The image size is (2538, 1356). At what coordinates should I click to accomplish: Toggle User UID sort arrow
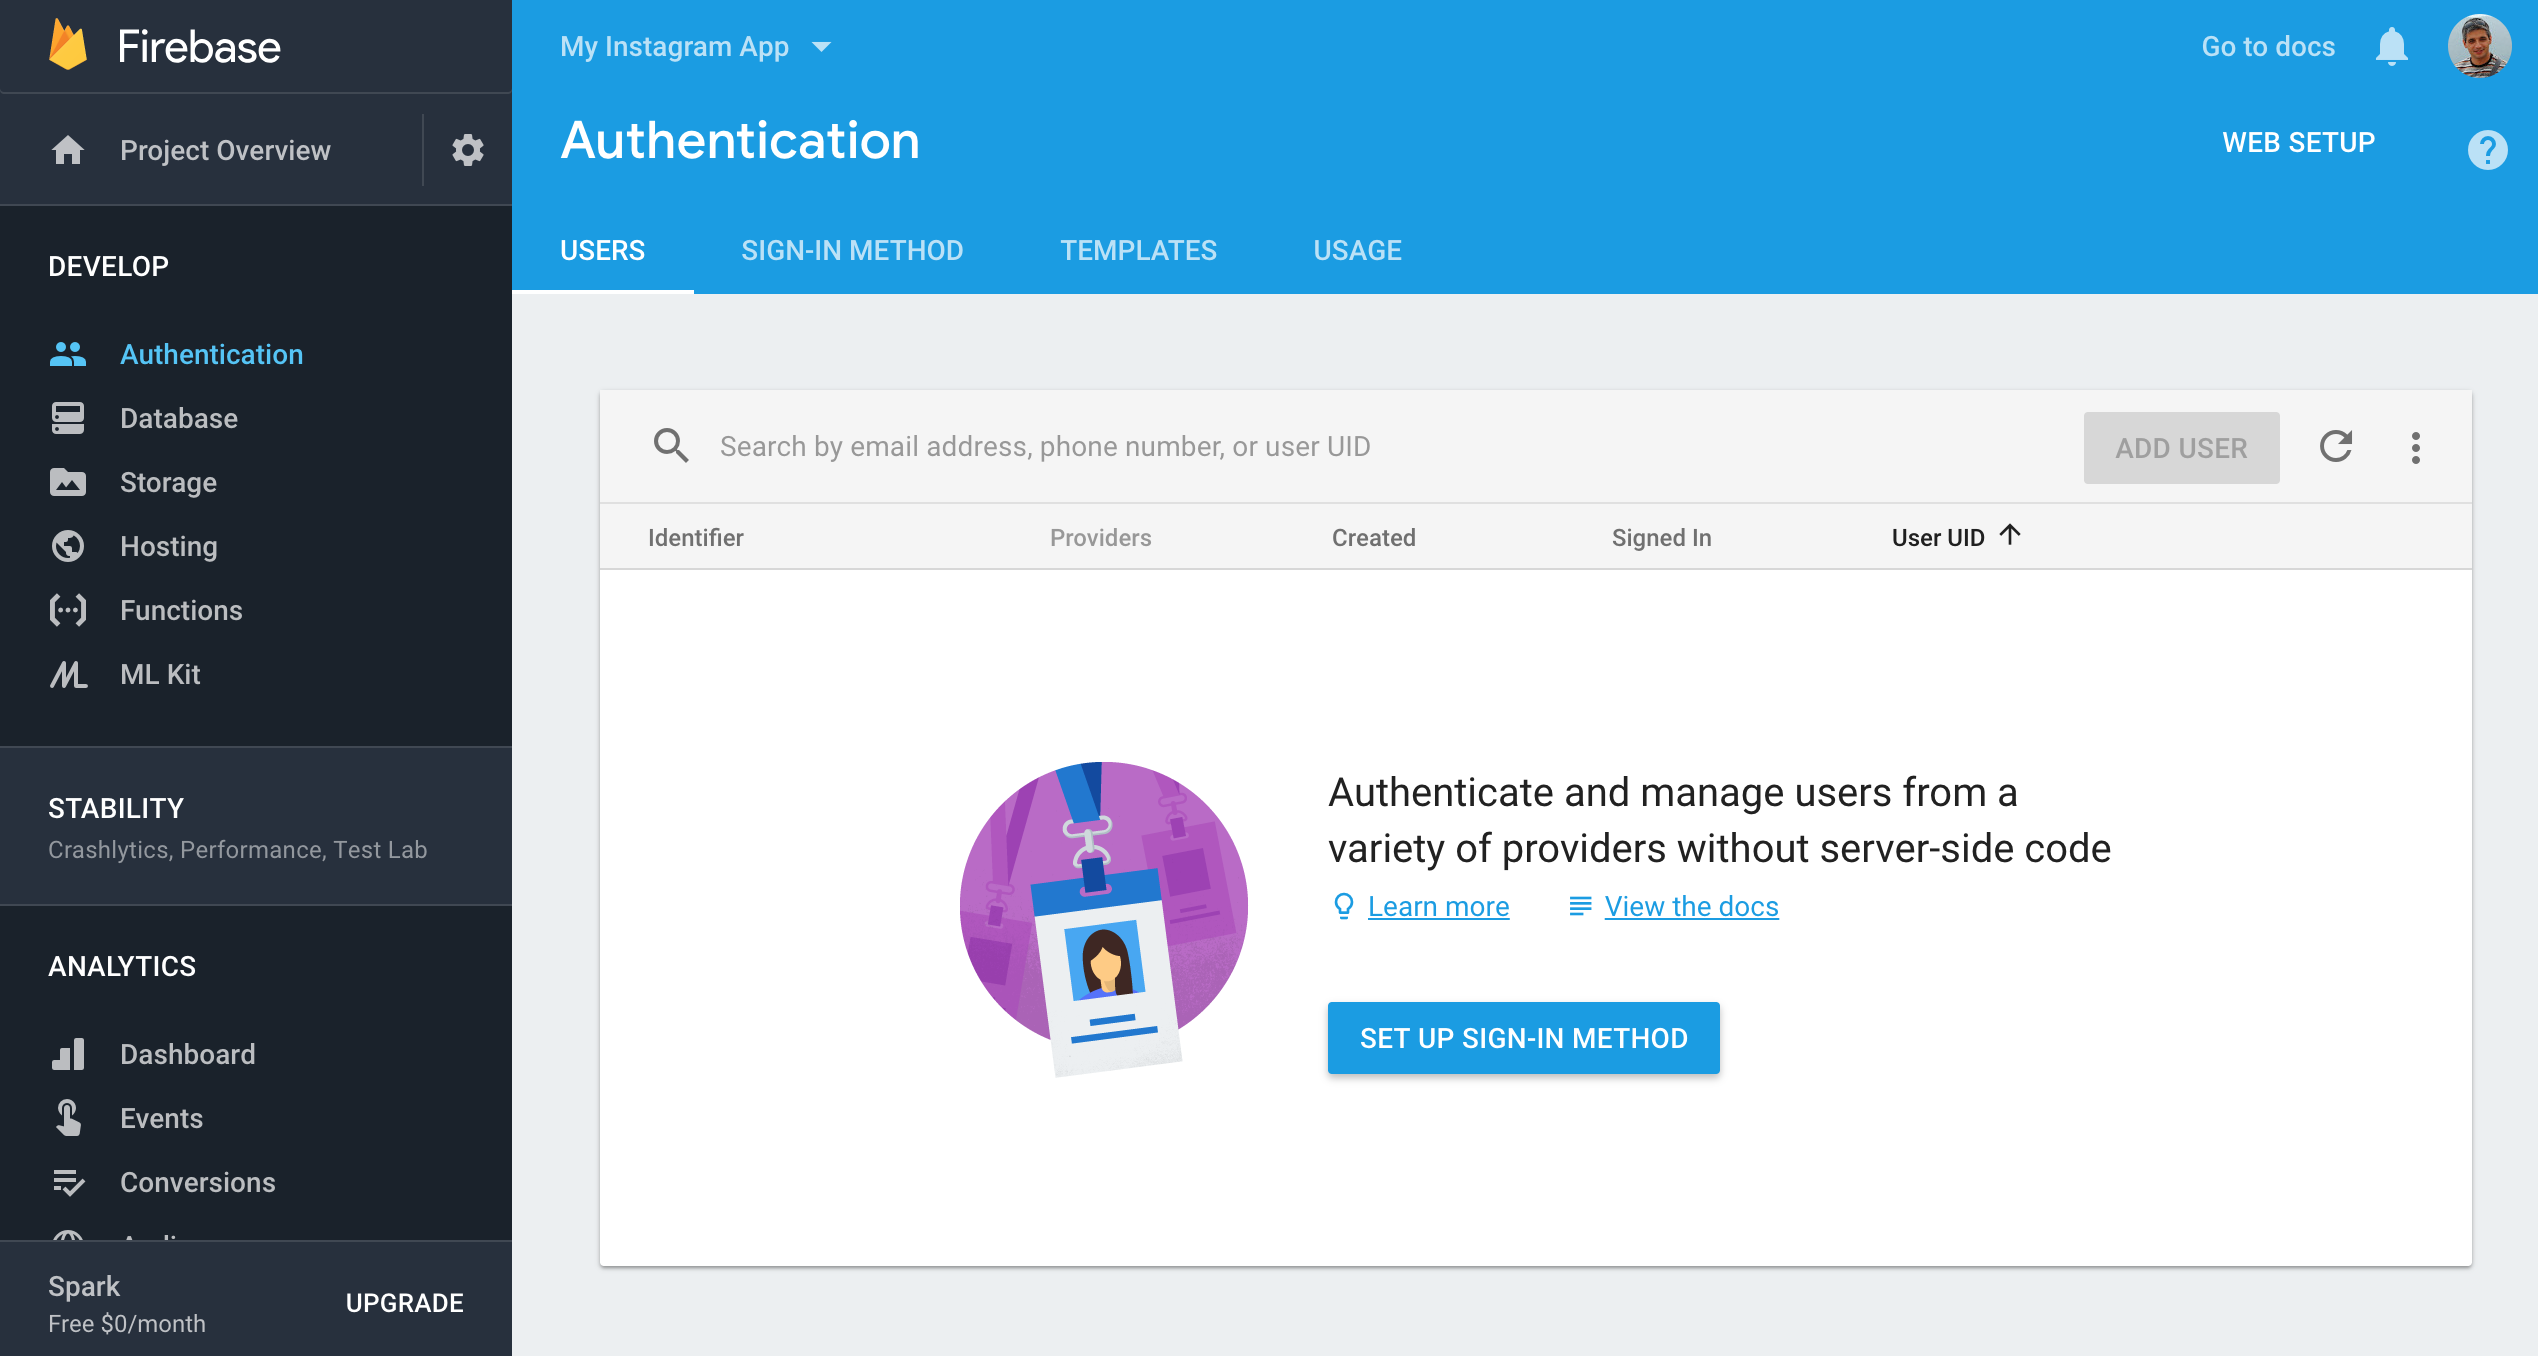2010,535
